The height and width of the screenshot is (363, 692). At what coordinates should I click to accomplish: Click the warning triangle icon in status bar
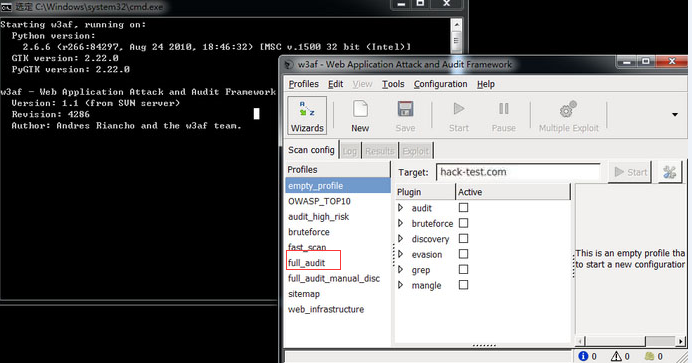(x=616, y=356)
